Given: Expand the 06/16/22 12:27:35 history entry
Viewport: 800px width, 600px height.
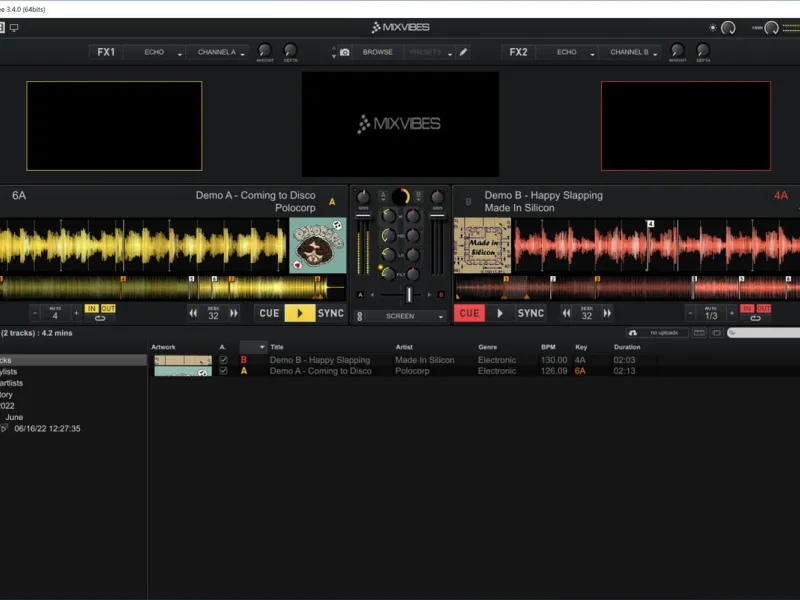Looking at the screenshot, I should click(x=4, y=429).
